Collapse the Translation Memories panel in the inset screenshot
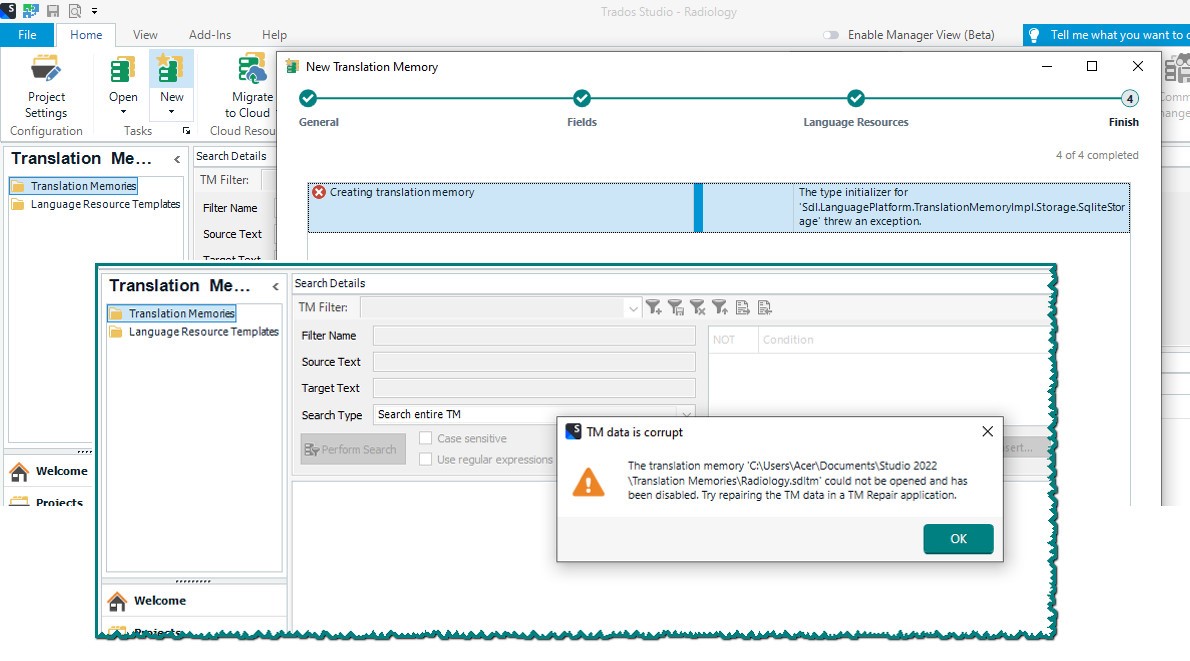The width and height of the screenshot is (1190, 661). tap(275, 287)
